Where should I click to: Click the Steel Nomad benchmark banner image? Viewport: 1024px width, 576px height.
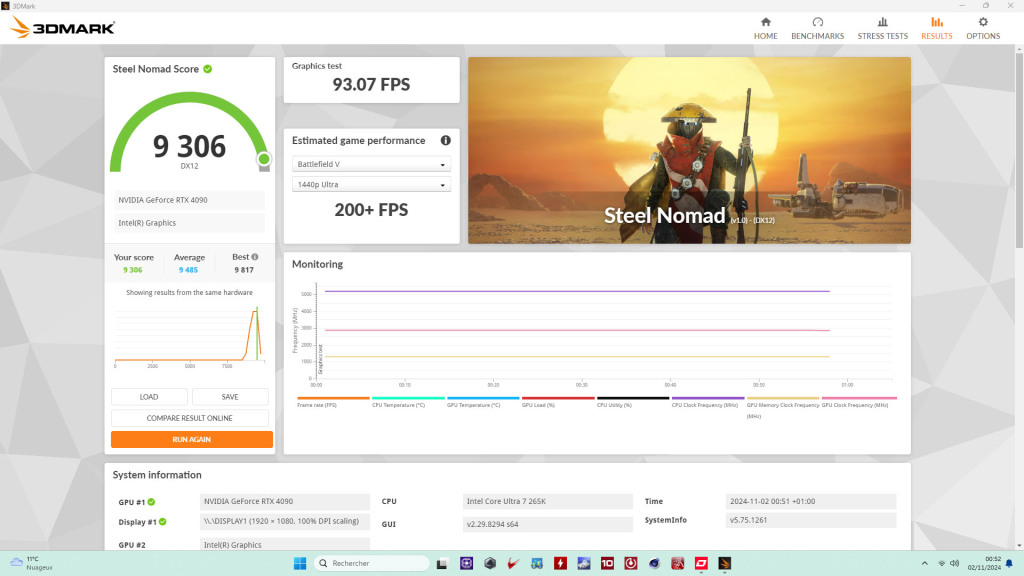pyautogui.click(x=689, y=150)
